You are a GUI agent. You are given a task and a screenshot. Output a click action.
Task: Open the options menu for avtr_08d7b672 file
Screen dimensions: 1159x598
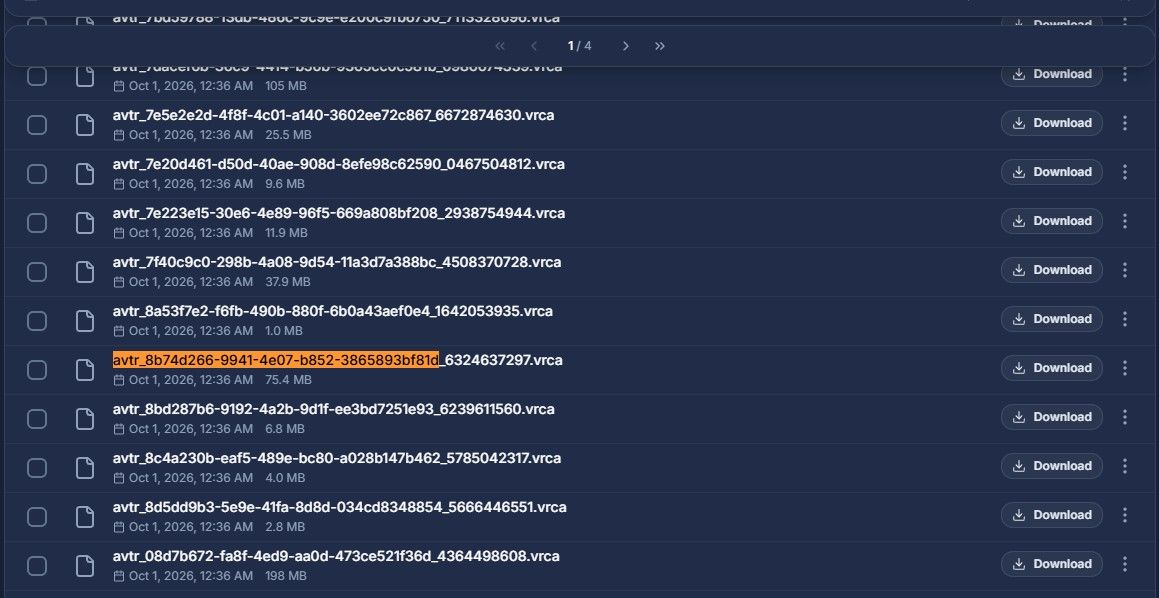pos(1124,564)
